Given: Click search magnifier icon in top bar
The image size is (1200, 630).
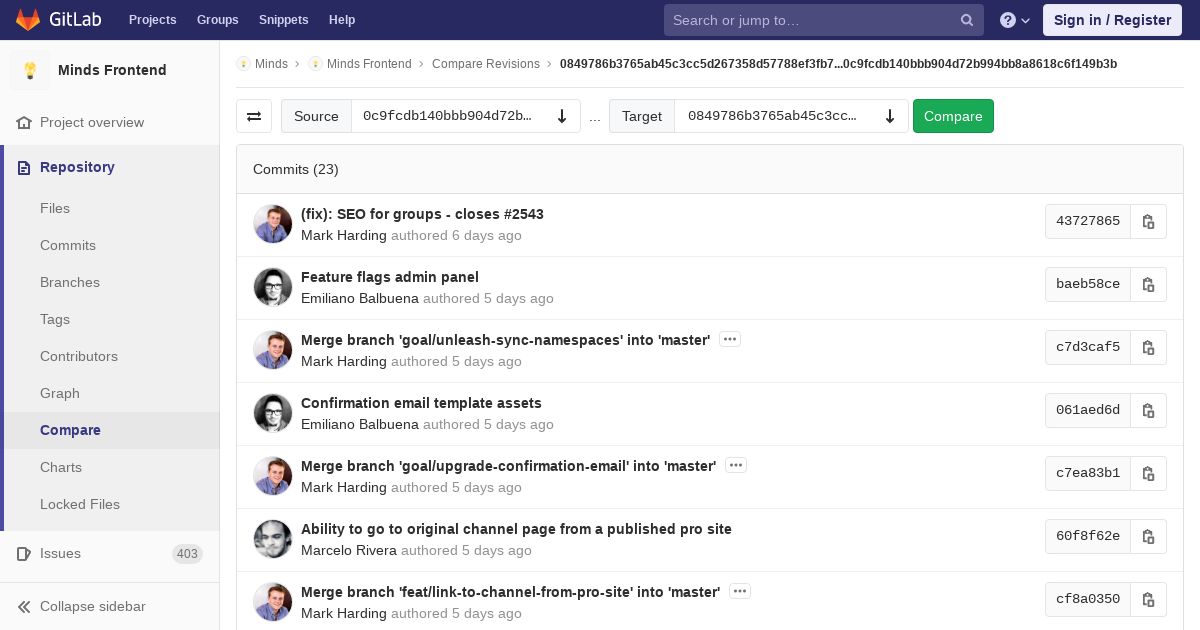Looking at the screenshot, I should click(x=967, y=20).
